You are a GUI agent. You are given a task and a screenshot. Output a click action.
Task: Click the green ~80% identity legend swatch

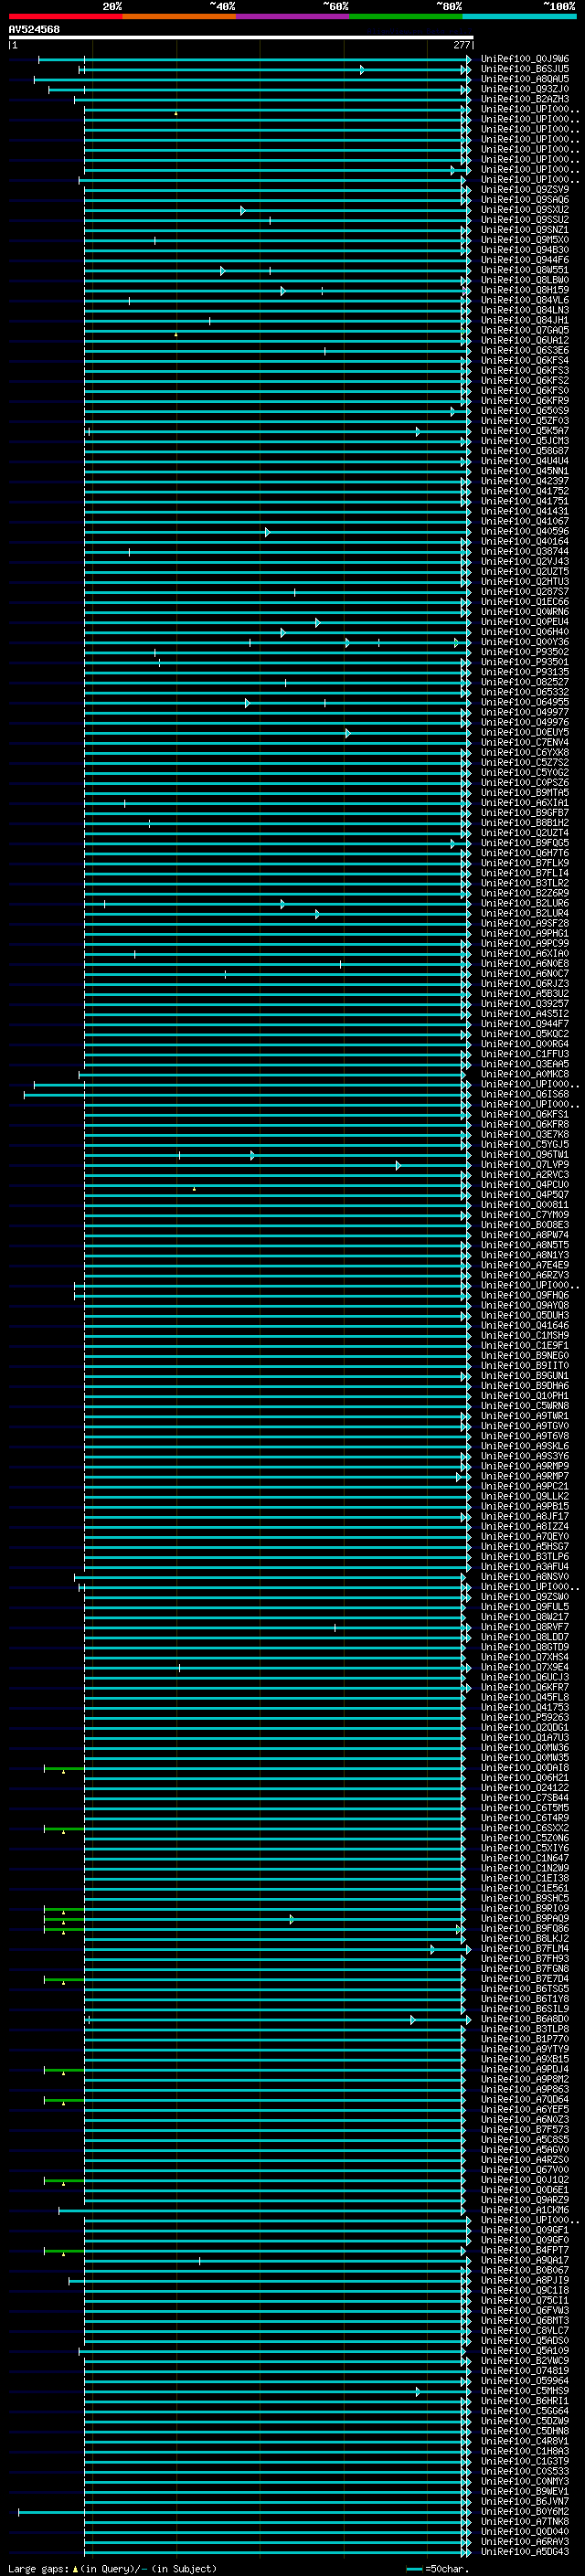pos(406,16)
